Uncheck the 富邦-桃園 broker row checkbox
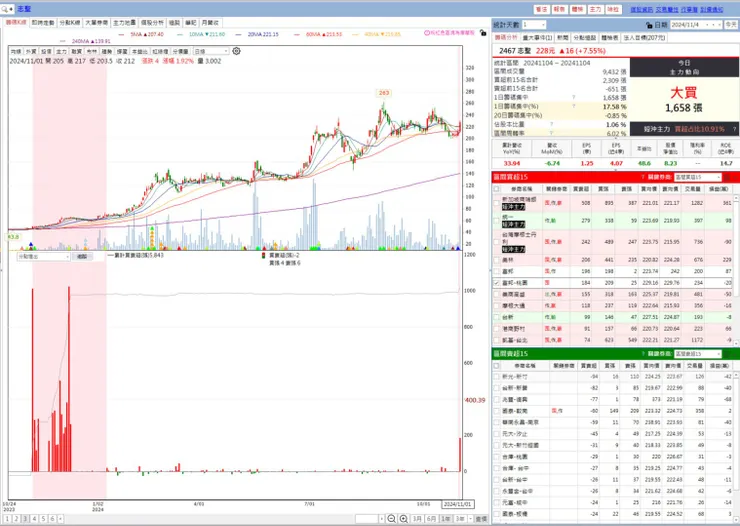 (x=496, y=283)
